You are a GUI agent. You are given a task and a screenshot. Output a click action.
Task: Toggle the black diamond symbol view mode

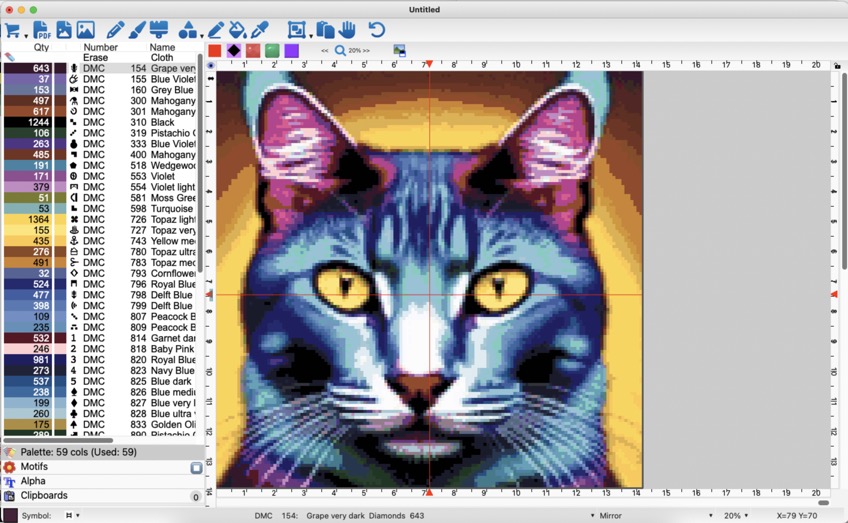coord(233,50)
